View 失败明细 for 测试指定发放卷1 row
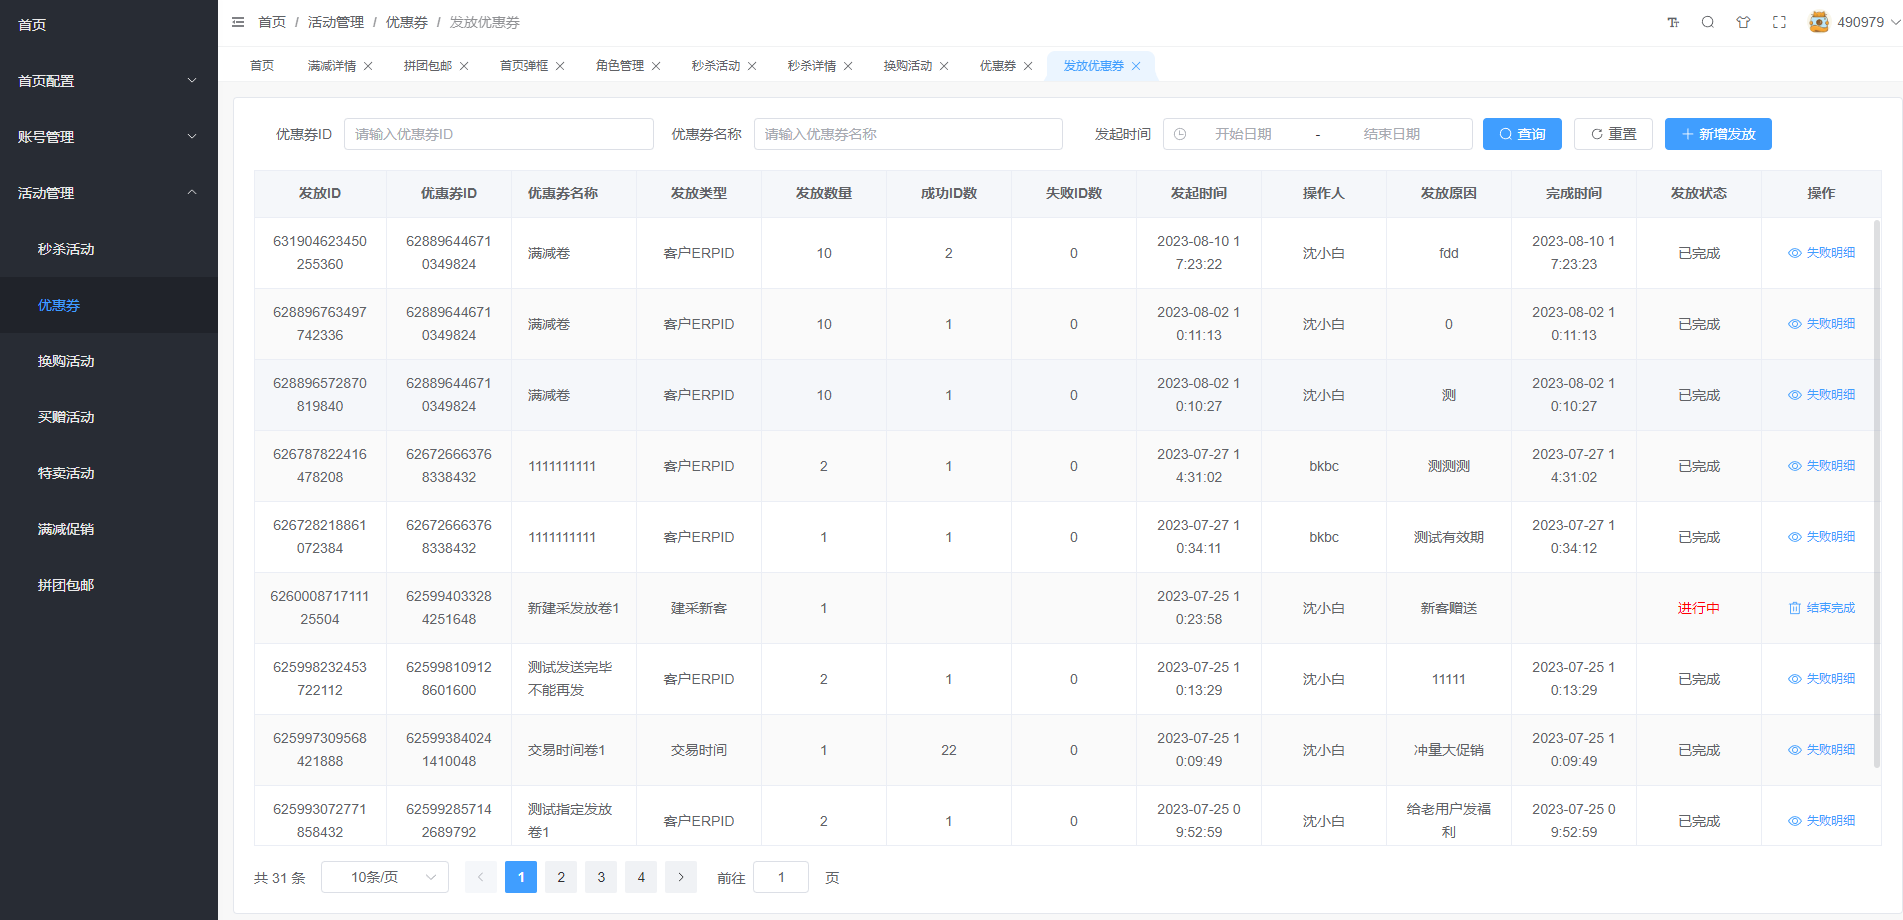The height and width of the screenshot is (920, 1903). (x=1821, y=821)
